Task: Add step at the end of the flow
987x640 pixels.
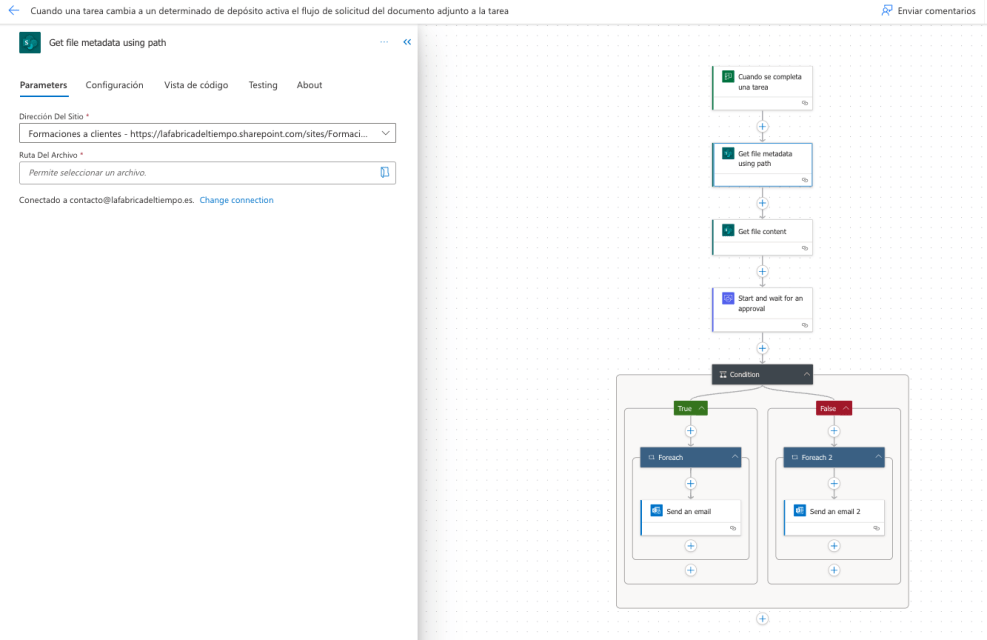Action: tap(762, 619)
